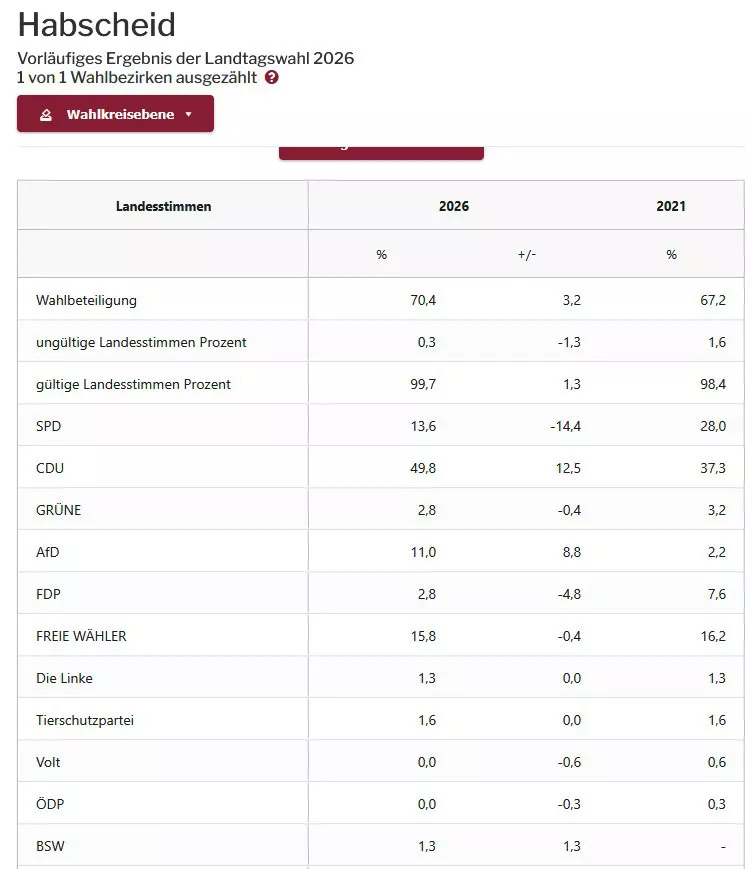Select the BSW row label

50,846
